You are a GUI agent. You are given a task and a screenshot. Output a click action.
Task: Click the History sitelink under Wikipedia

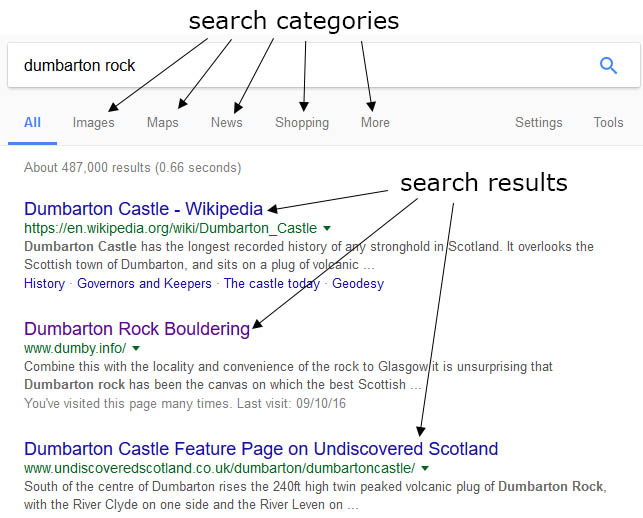pyautogui.click(x=44, y=283)
